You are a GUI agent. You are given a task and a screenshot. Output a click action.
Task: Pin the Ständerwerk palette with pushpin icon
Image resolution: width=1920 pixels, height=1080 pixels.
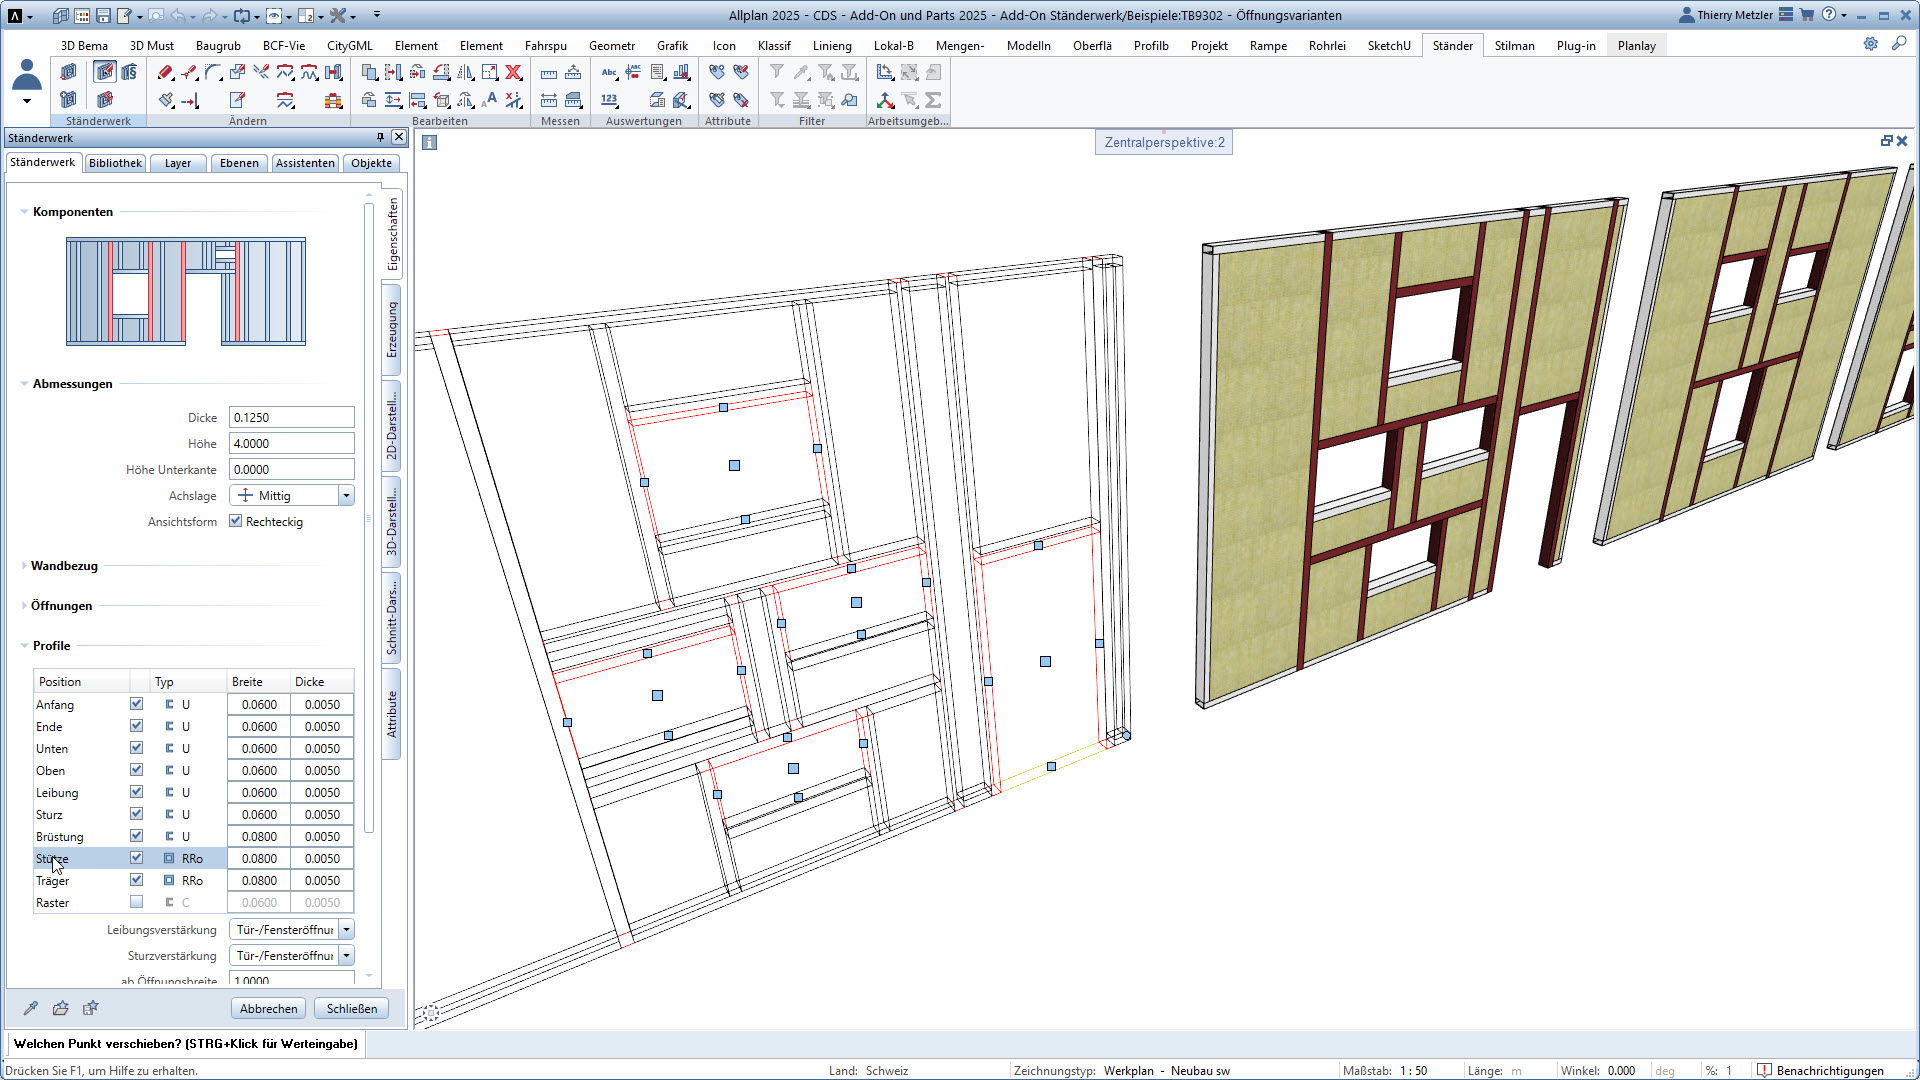click(380, 138)
